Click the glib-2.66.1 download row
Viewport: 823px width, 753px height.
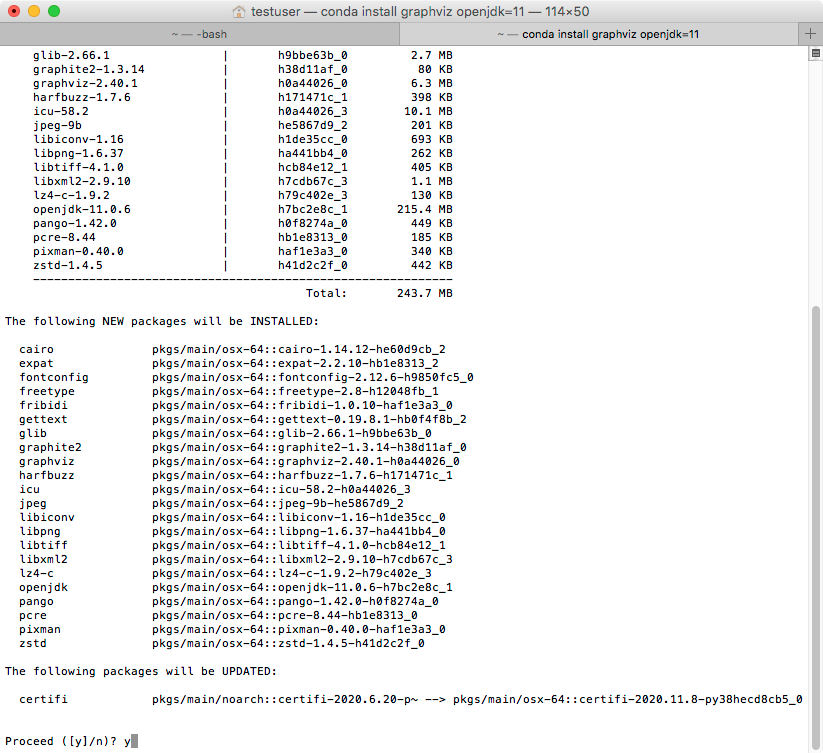tap(242, 55)
